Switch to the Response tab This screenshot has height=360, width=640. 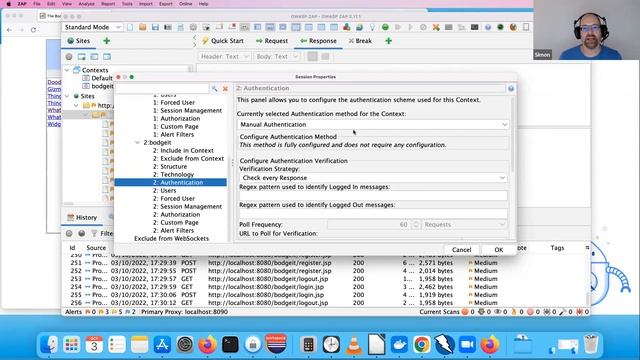318,41
